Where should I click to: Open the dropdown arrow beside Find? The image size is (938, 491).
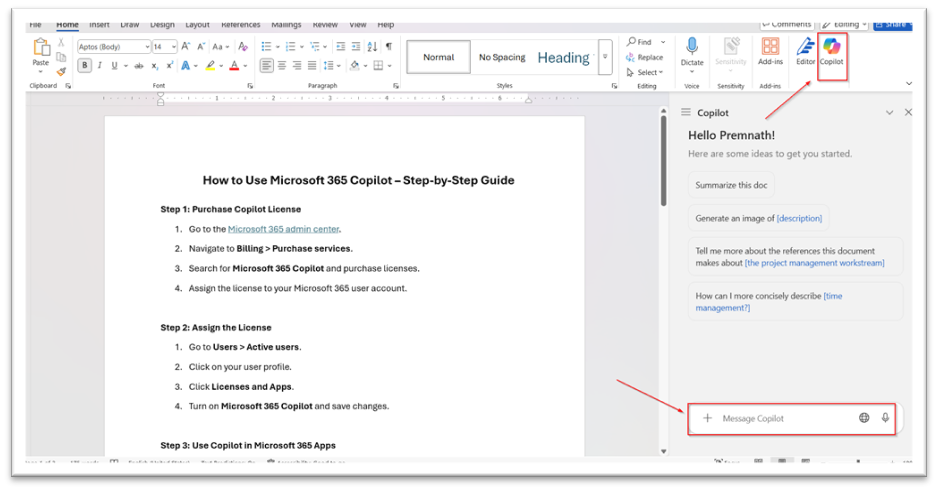(x=663, y=42)
